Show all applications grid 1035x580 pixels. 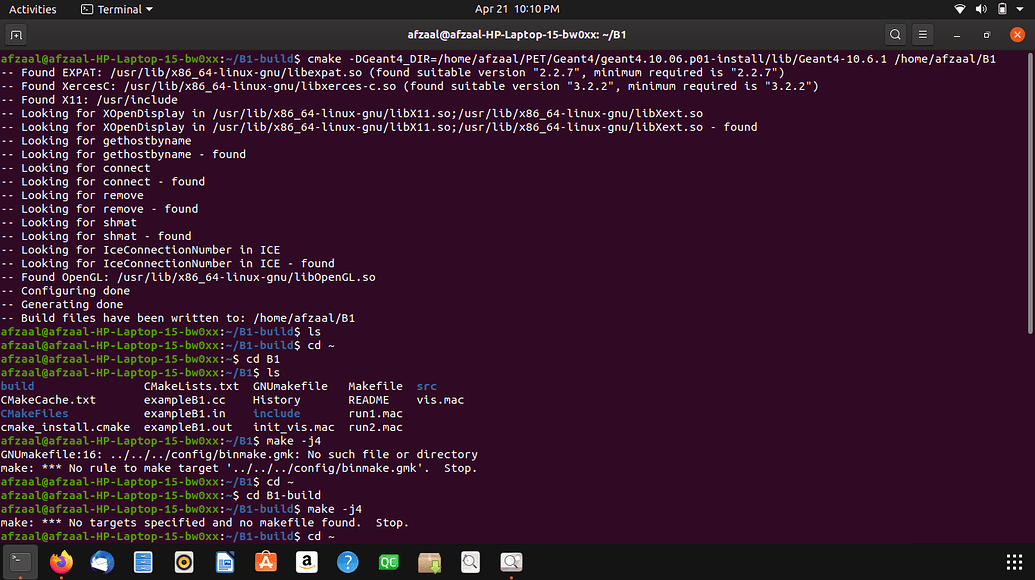(1012, 563)
